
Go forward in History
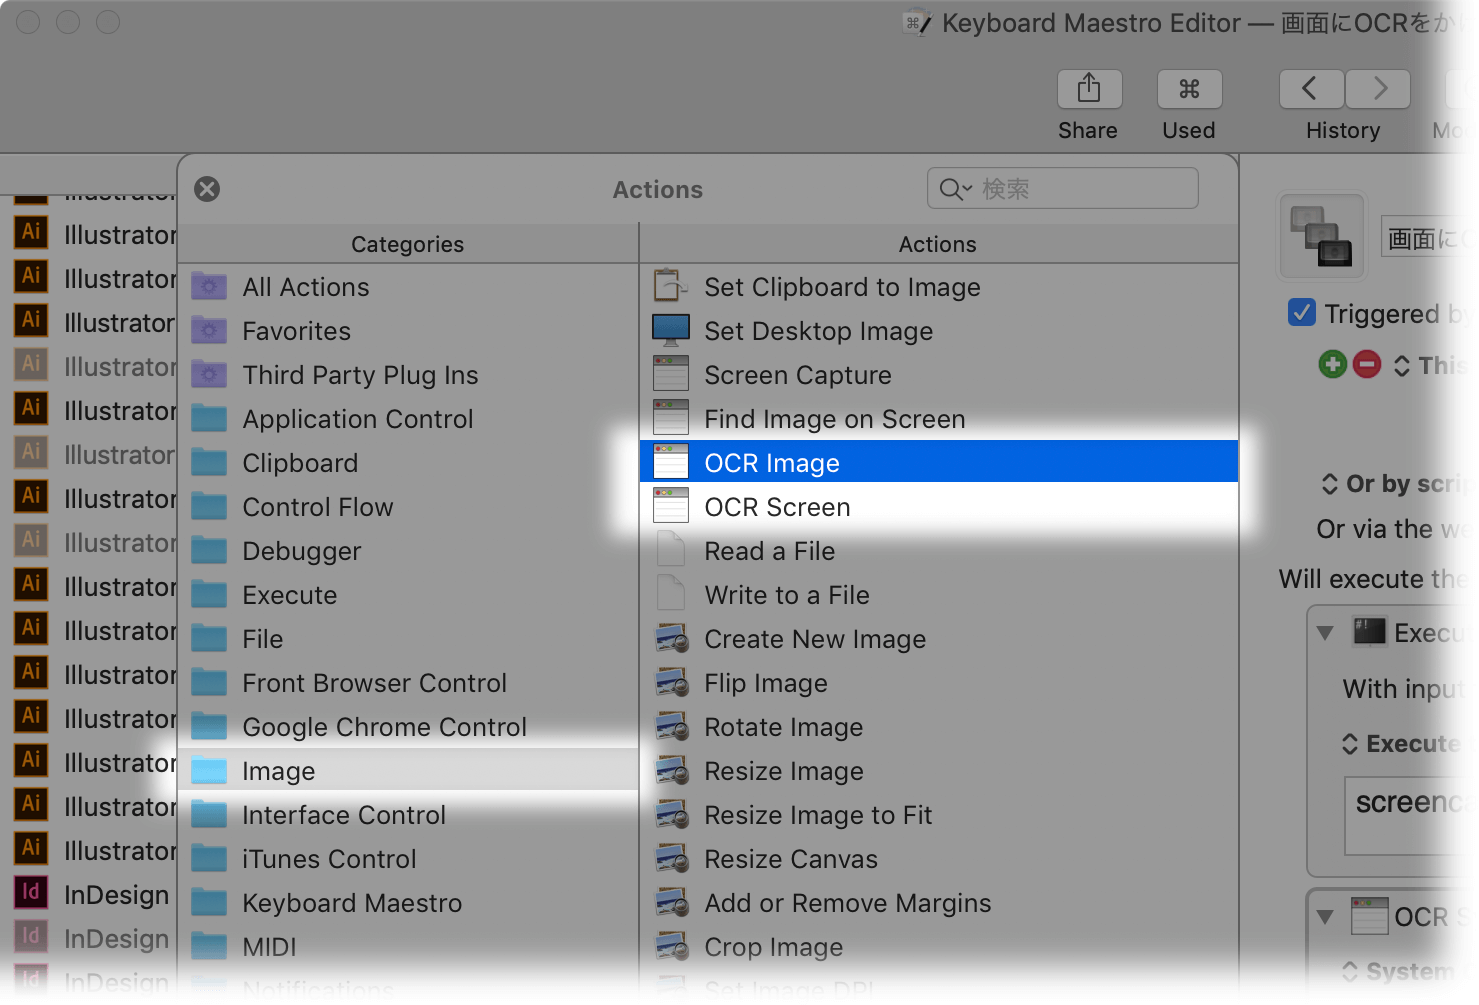tap(1378, 89)
